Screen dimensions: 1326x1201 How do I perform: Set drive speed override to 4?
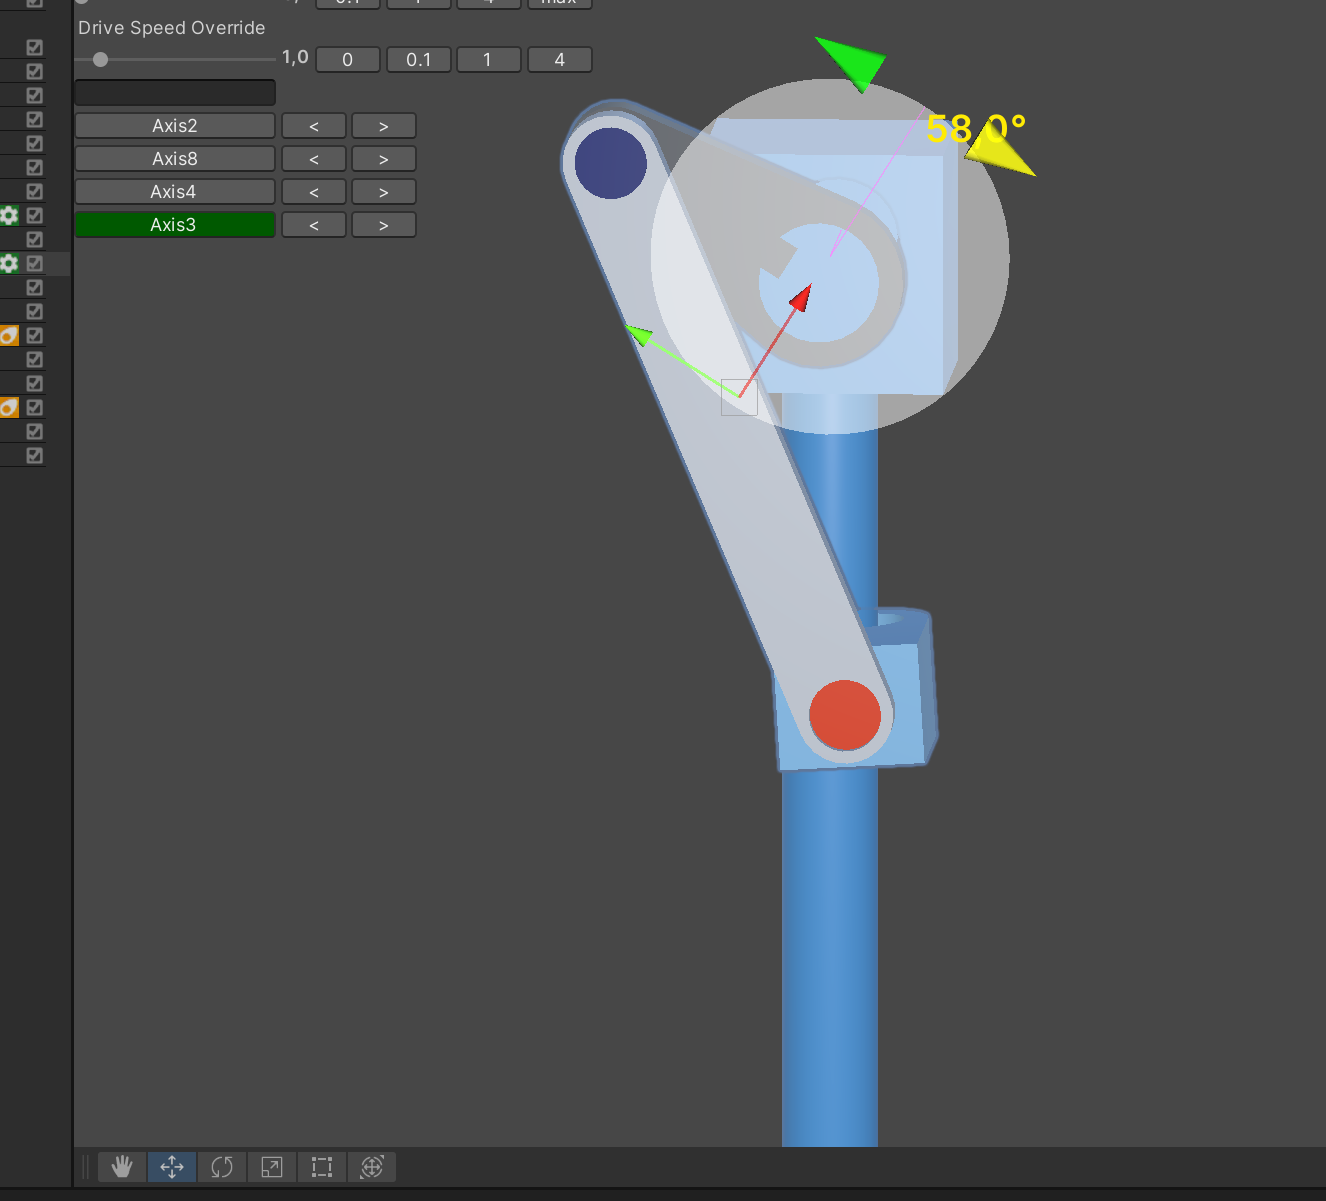[560, 60]
